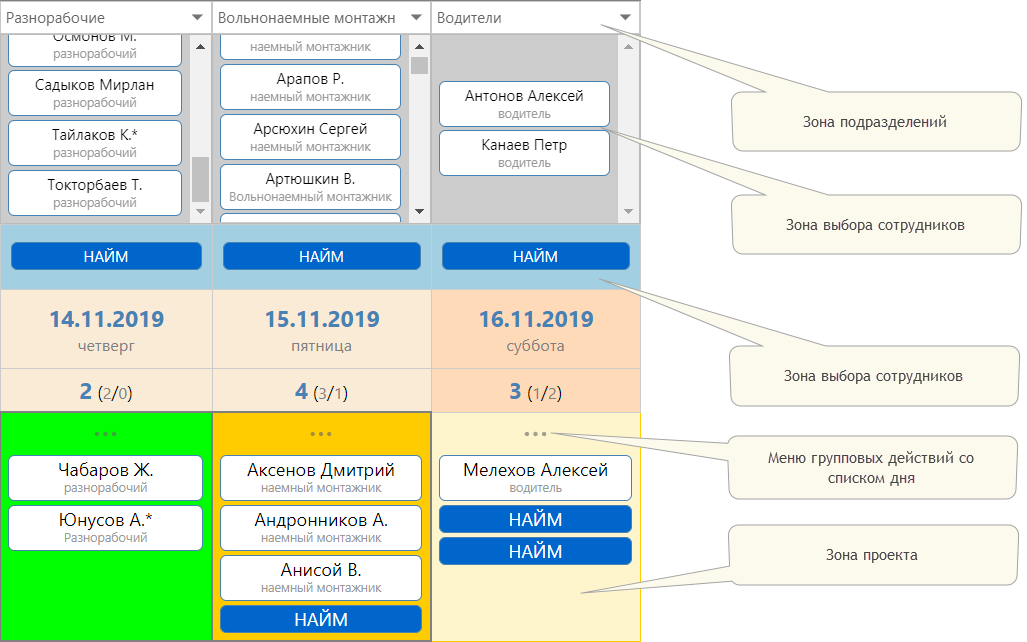Select employee Садыков Мирлан

(x=95, y=92)
